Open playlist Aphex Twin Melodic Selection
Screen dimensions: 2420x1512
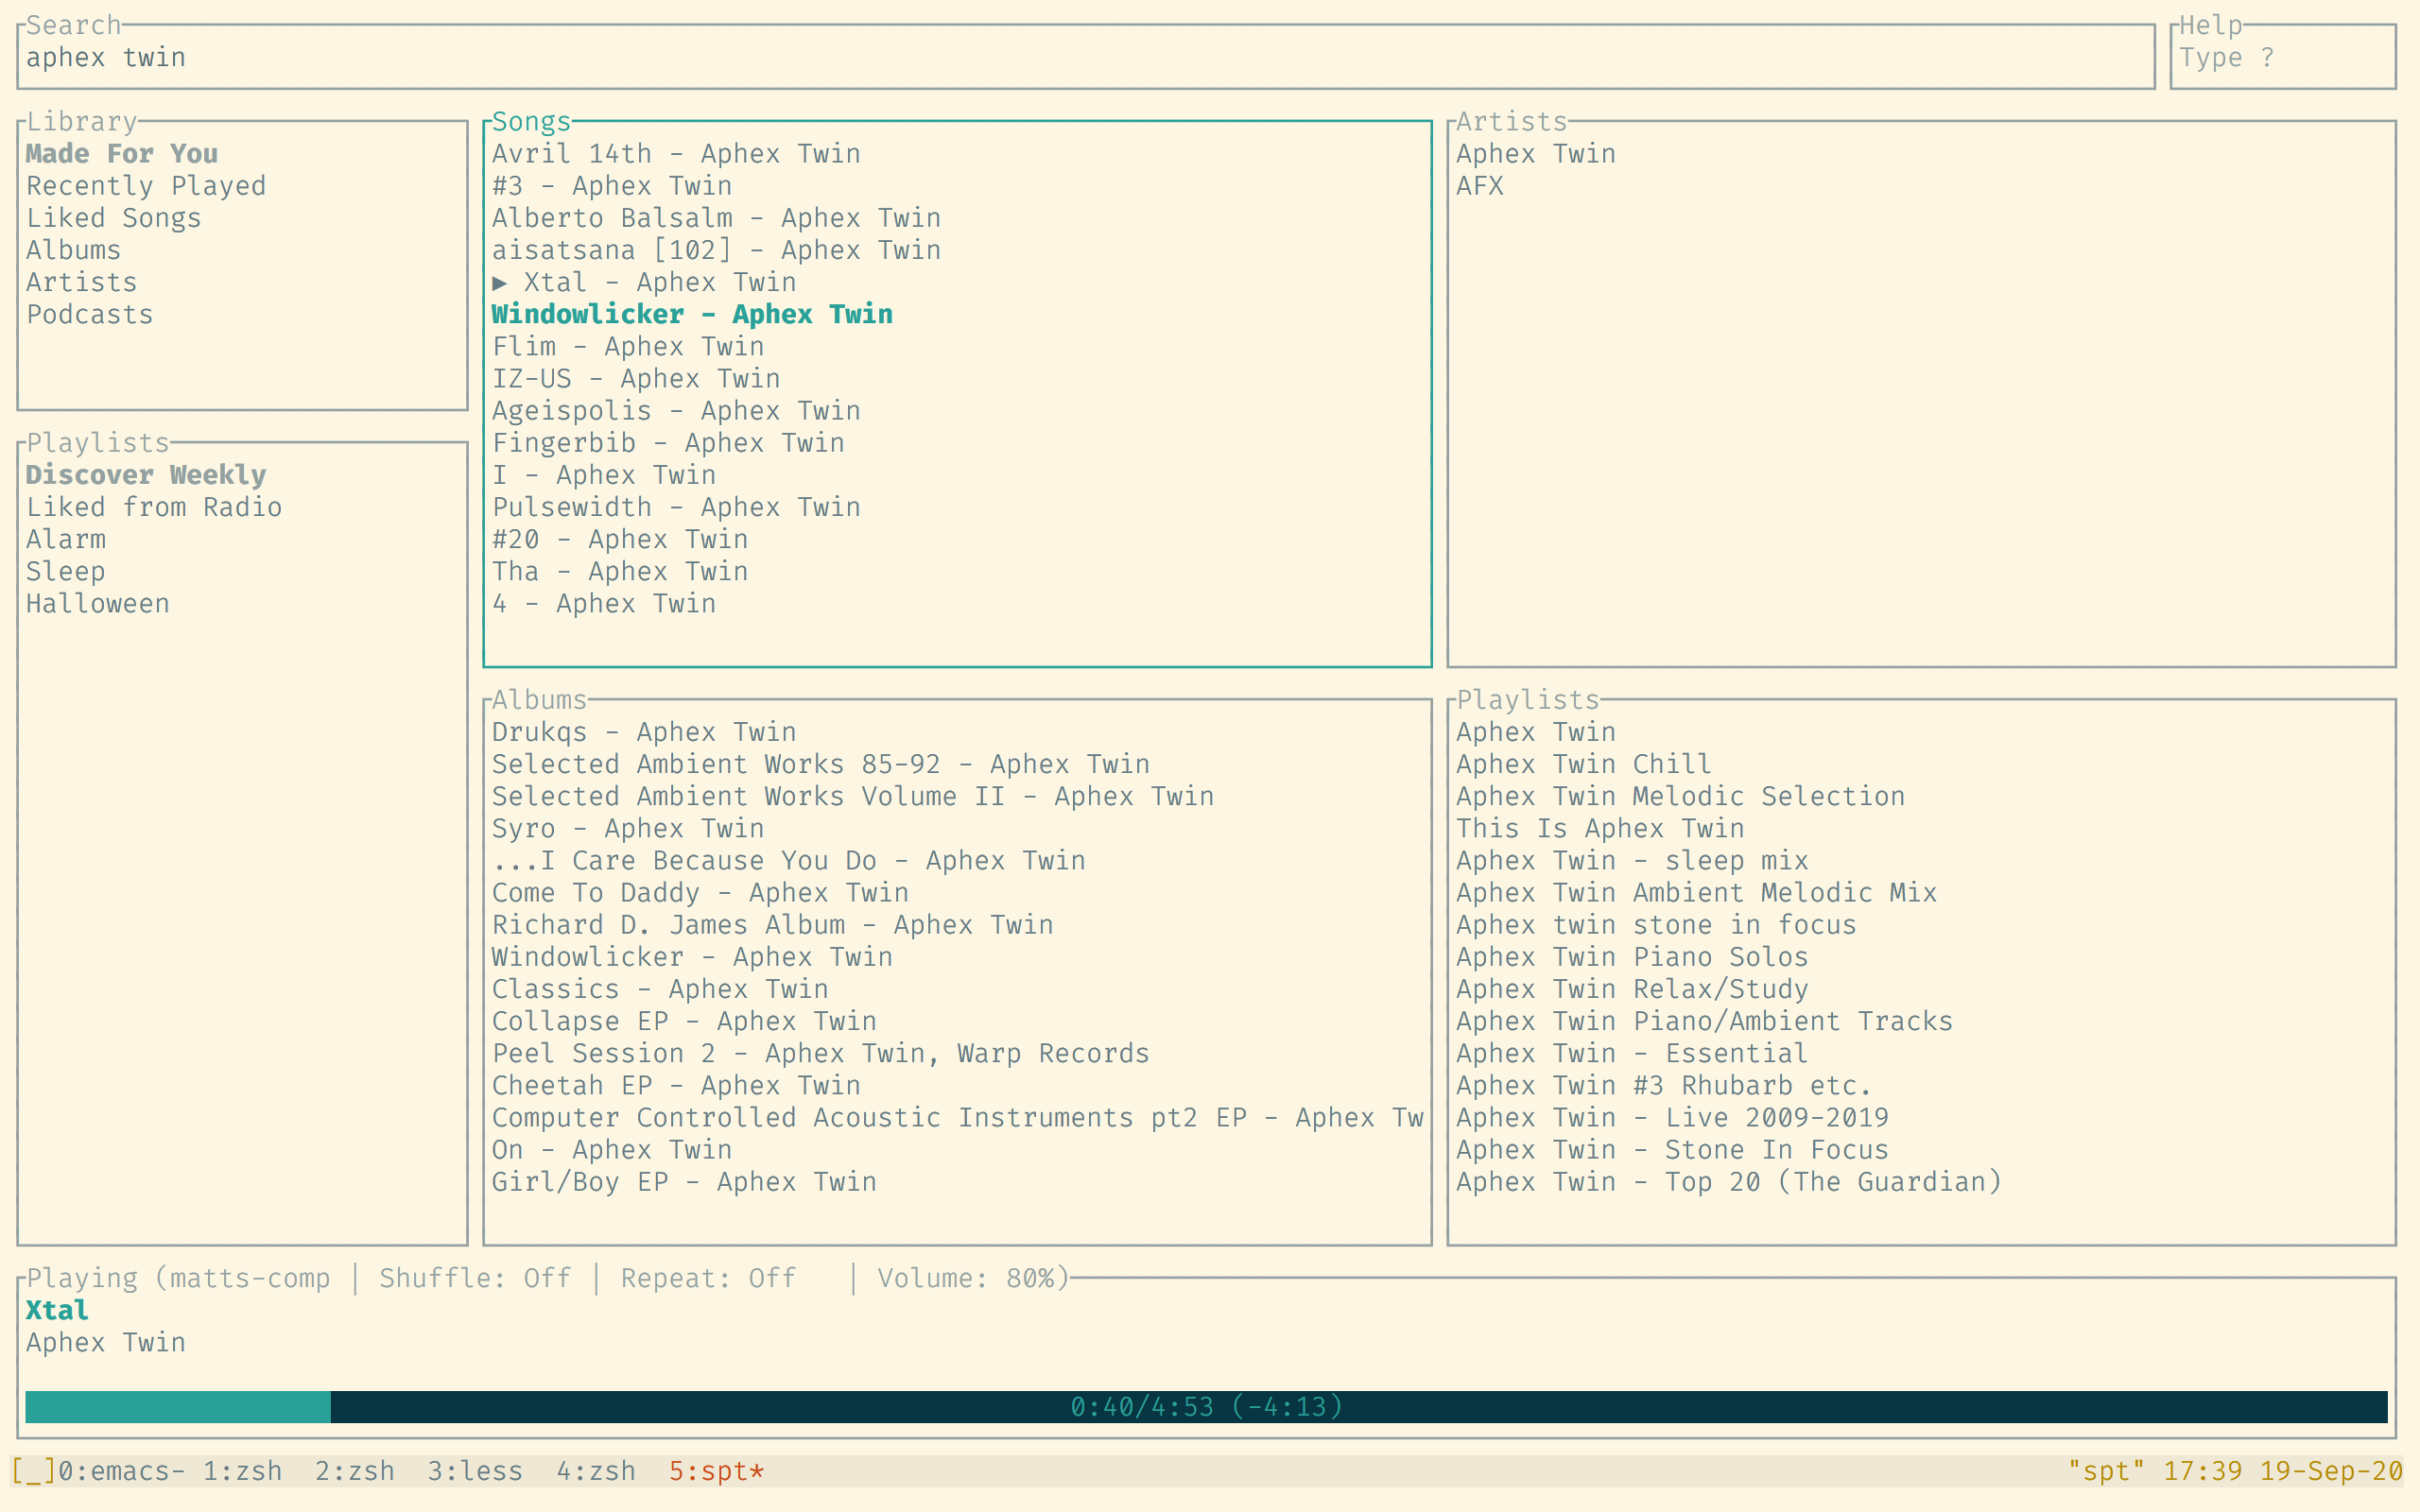coord(1681,796)
